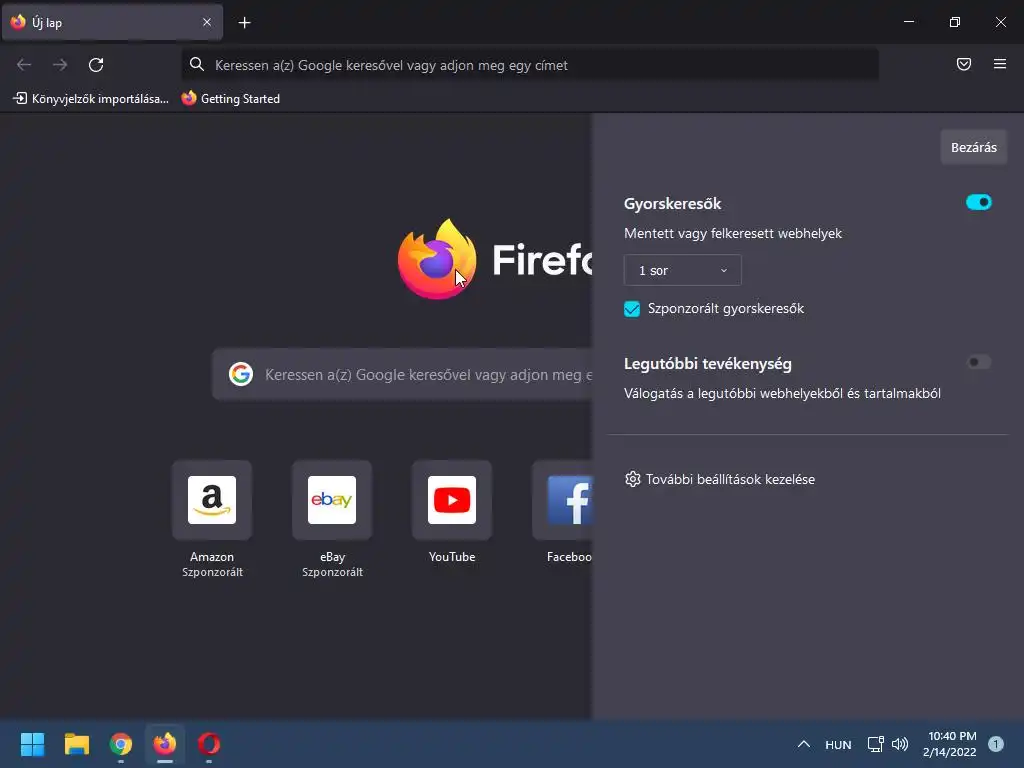This screenshot has width=1024, height=768.
Task: Open További beállítások kezelése link
Action: pos(730,479)
